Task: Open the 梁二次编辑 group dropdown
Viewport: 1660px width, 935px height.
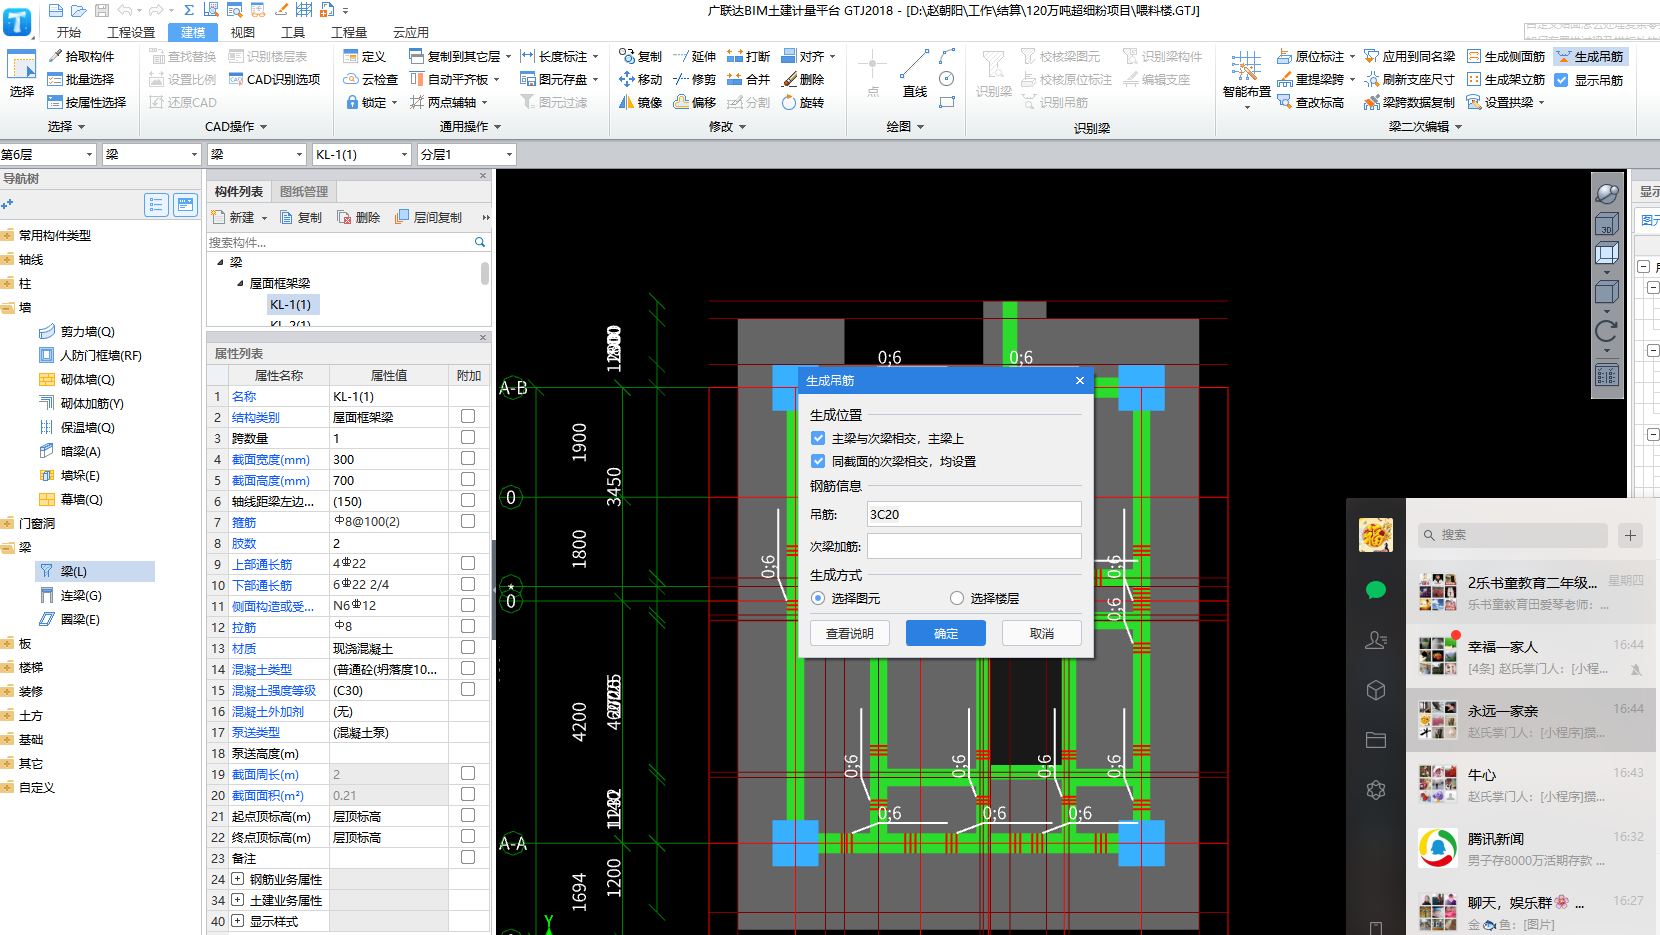Action: coord(1425,127)
